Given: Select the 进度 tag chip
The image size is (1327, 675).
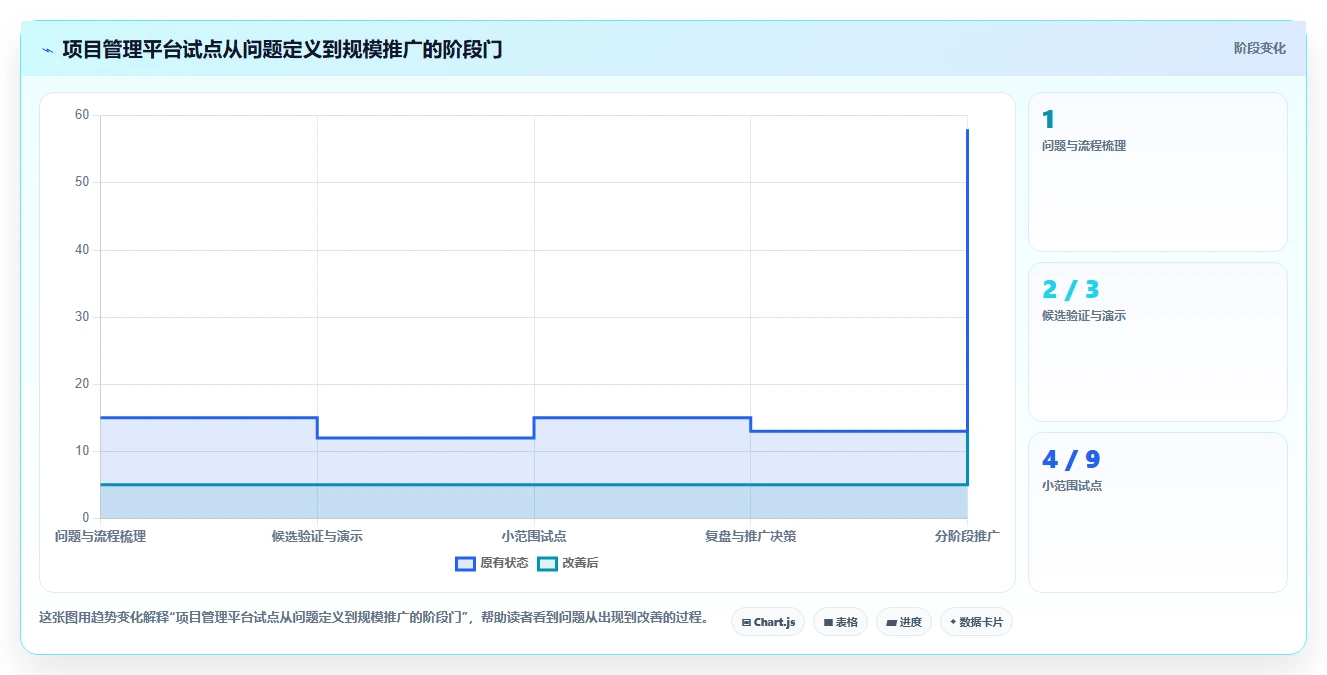Looking at the screenshot, I should tap(903, 622).
